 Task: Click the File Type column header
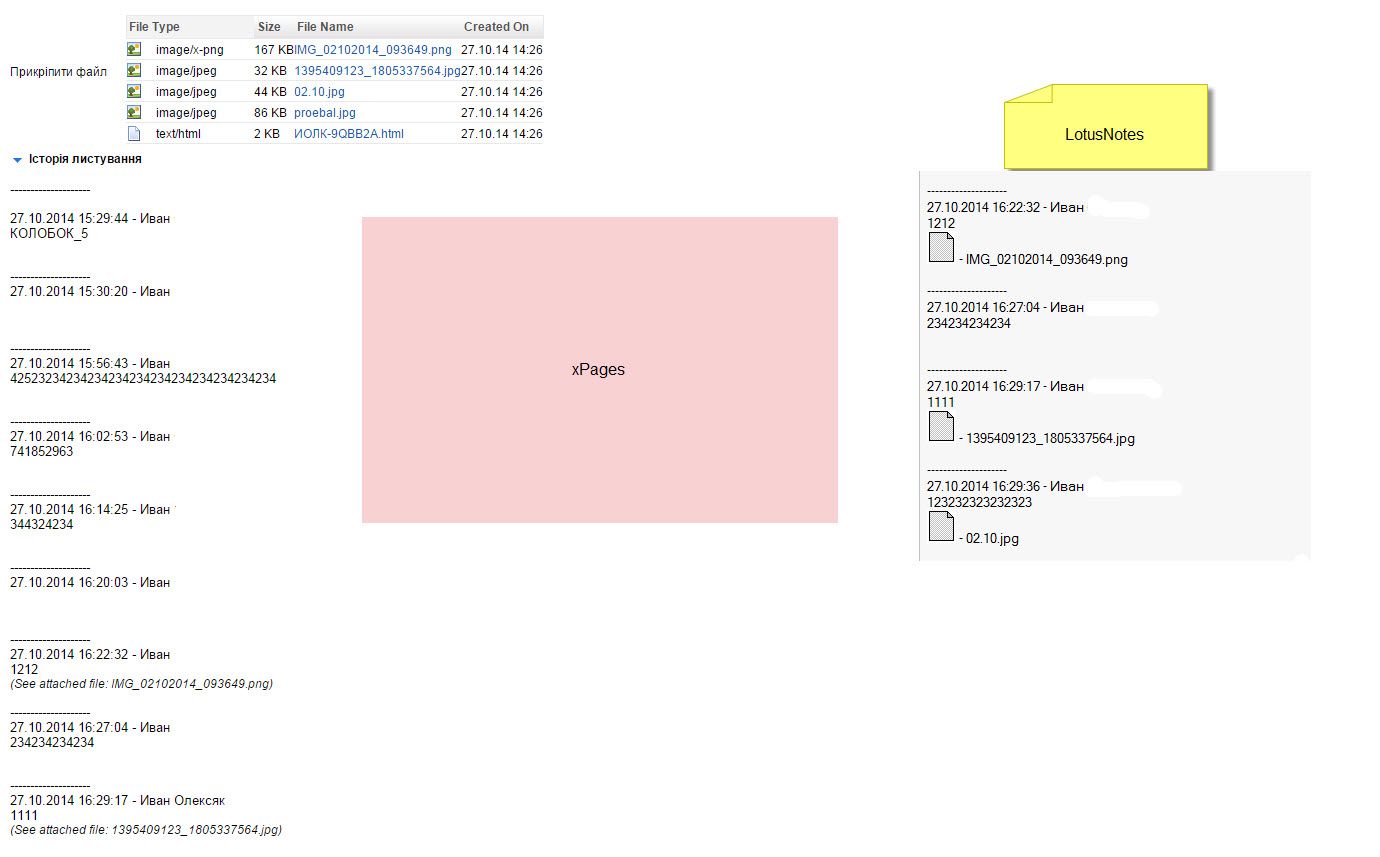tap(154, 27)
